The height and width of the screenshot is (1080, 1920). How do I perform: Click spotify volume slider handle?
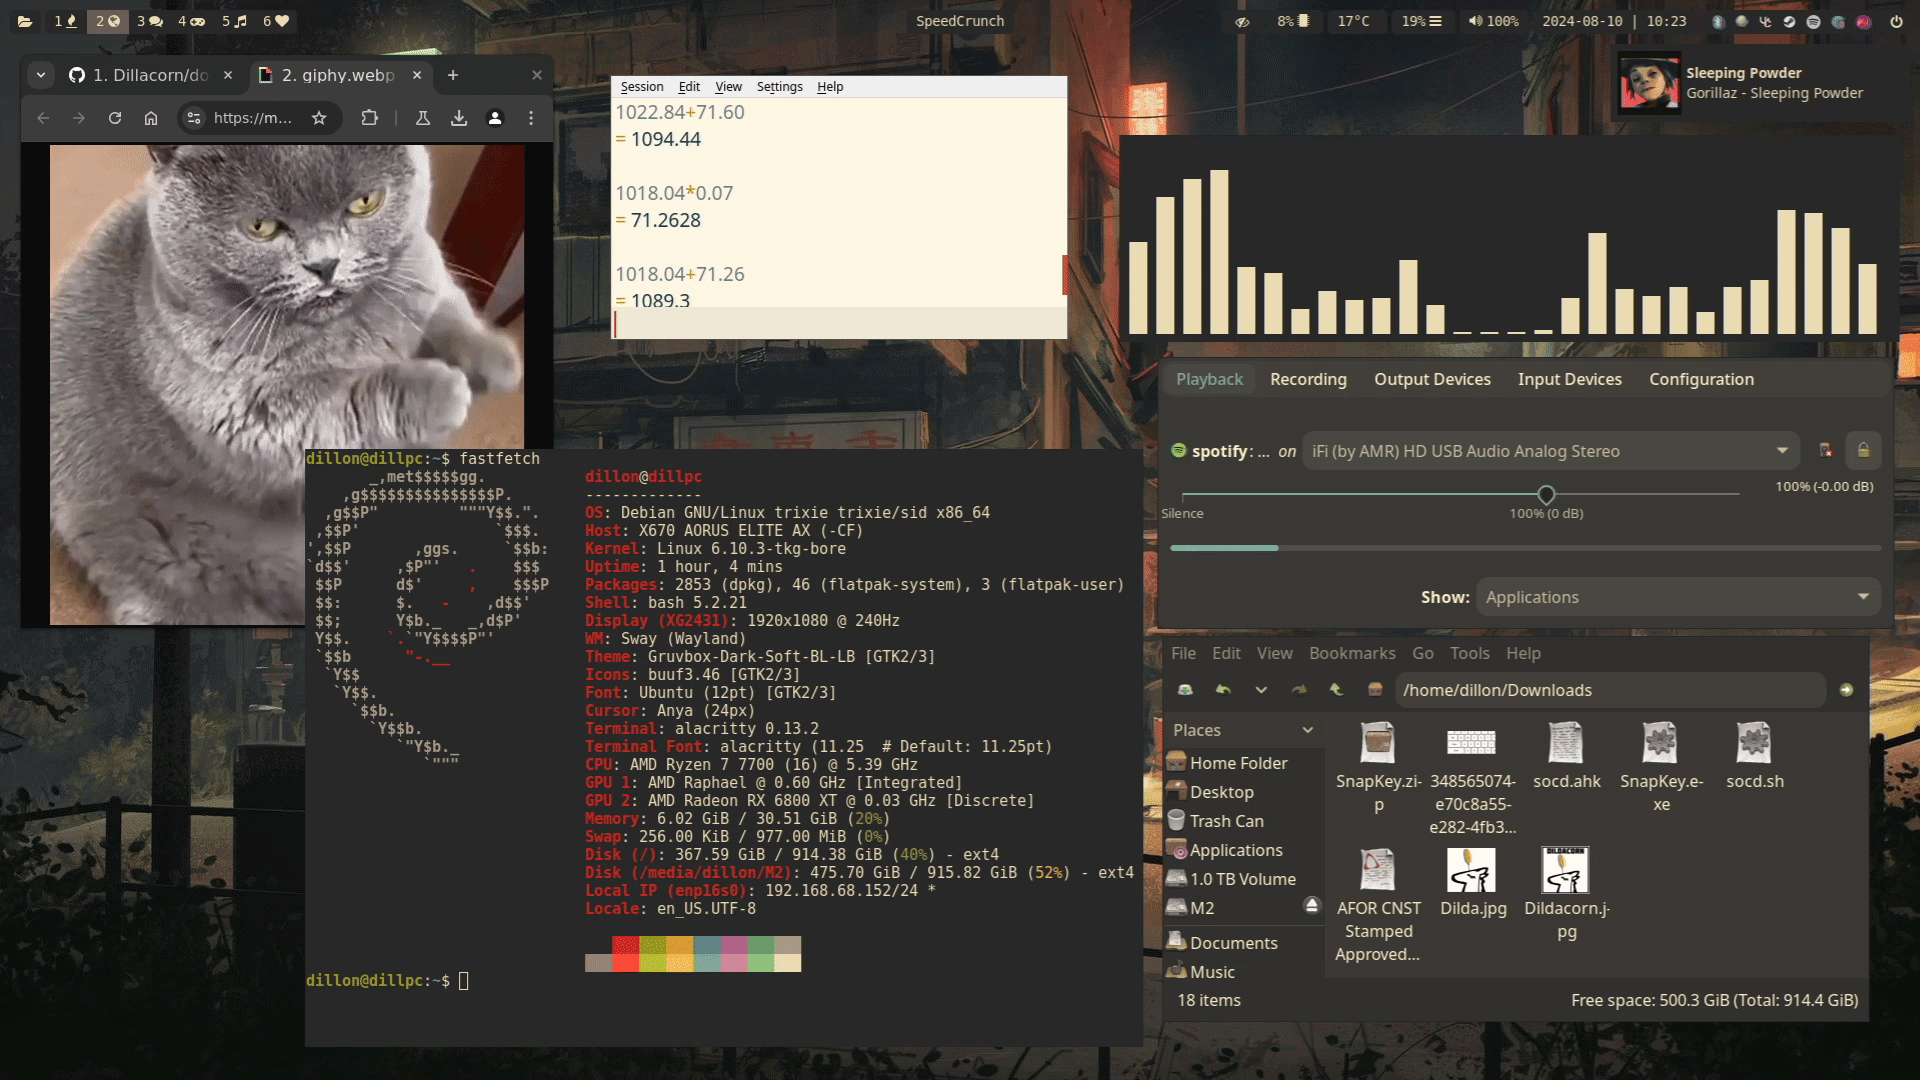coord(1546,494)
